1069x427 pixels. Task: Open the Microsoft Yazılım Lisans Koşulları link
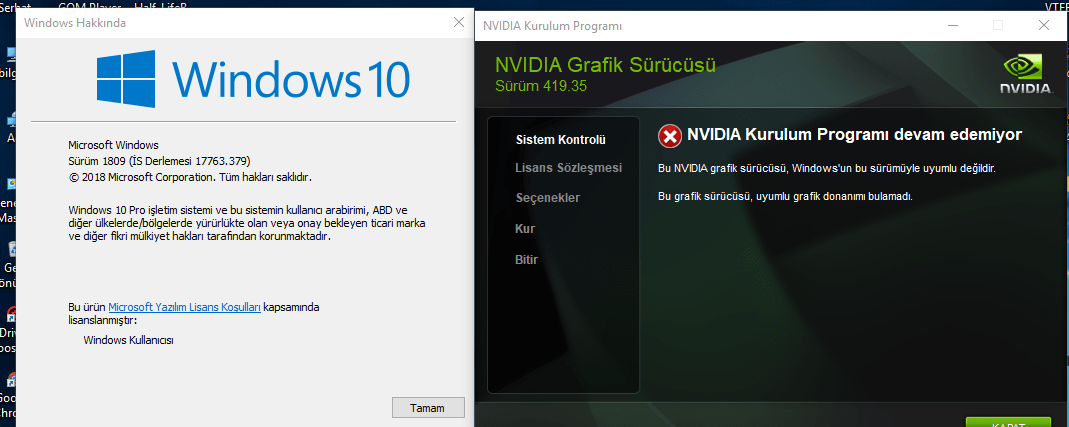184,307
